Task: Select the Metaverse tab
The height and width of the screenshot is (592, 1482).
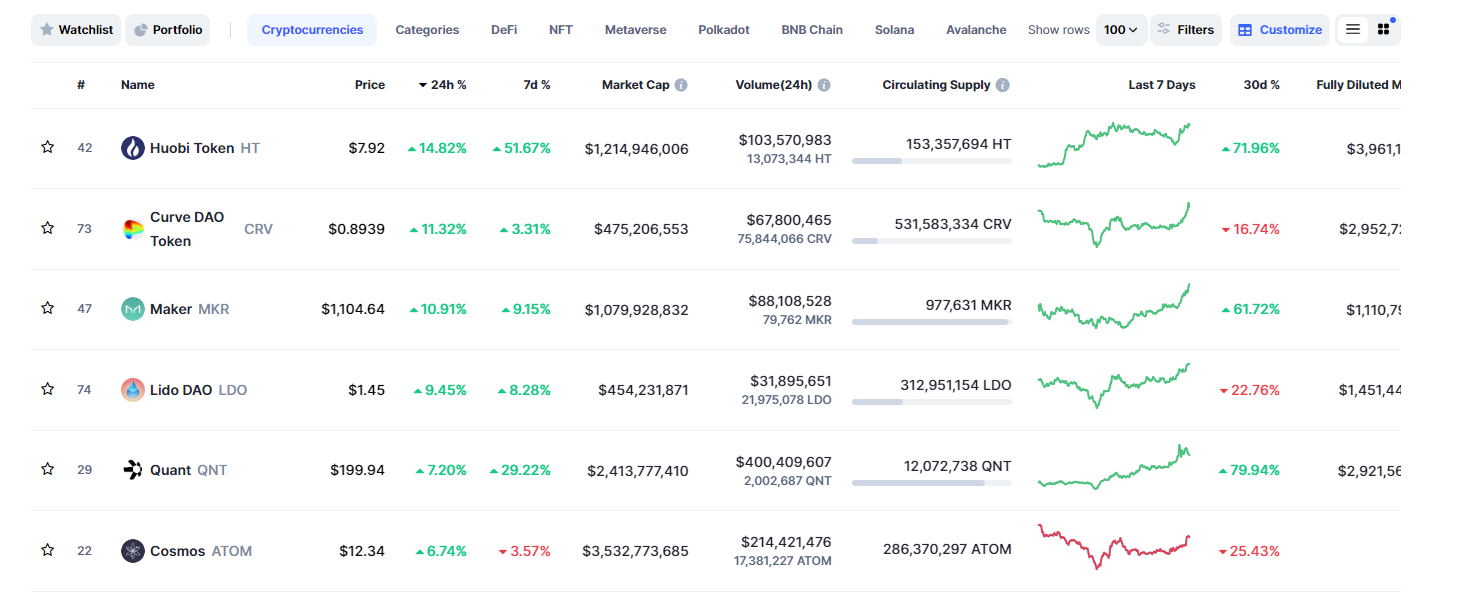Action: 635,30
